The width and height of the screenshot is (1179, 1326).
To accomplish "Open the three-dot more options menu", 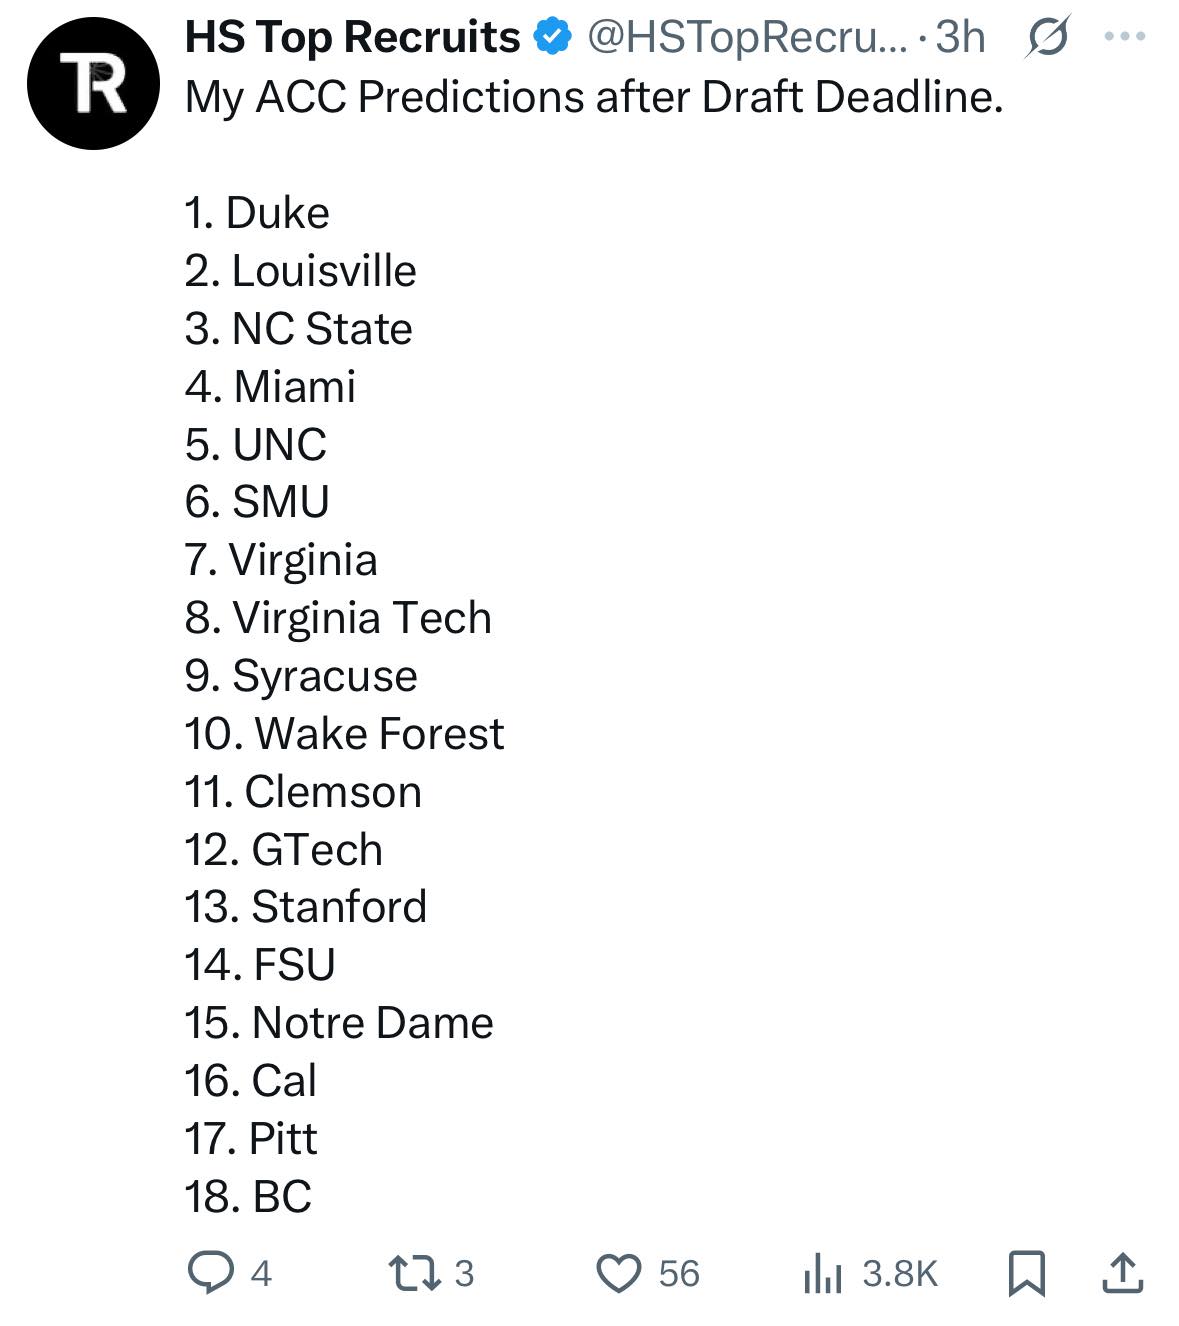I will point(1125,37).
